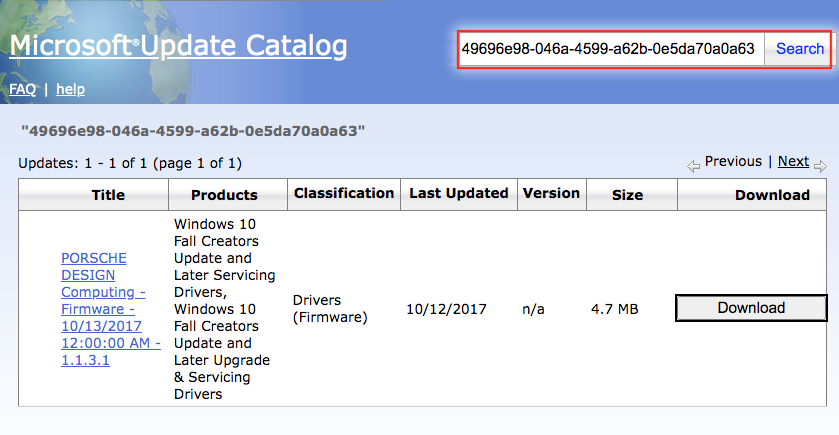Click the help link
The image size is (839, 435).
pyautogui.click(x=70, y=89)
